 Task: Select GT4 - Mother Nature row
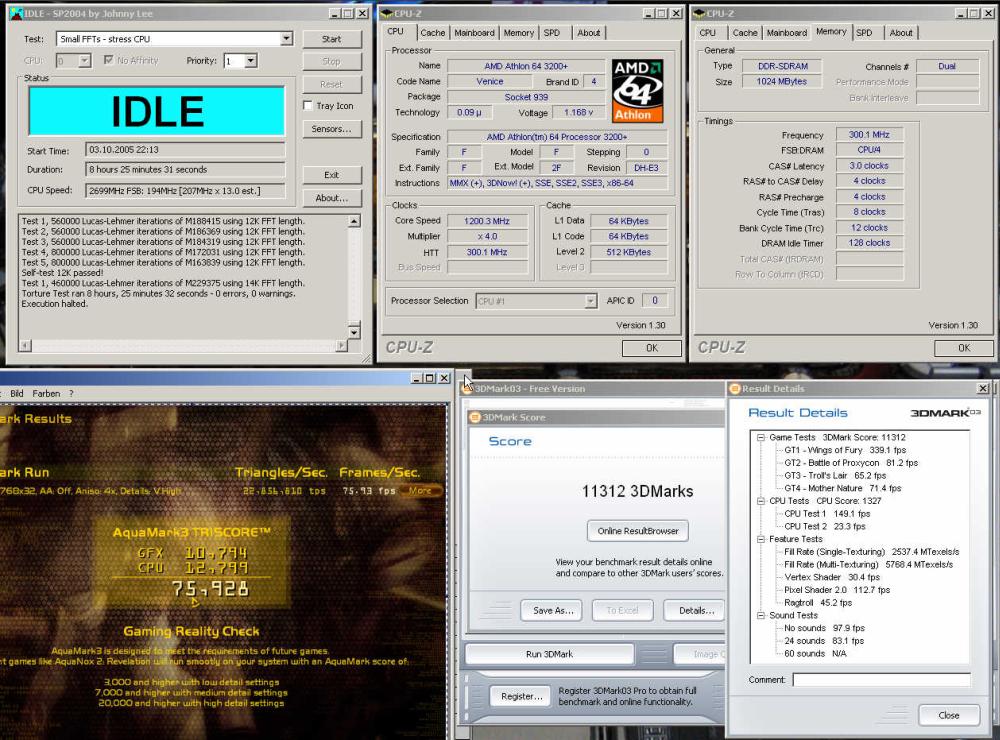(x=842, y=489)
